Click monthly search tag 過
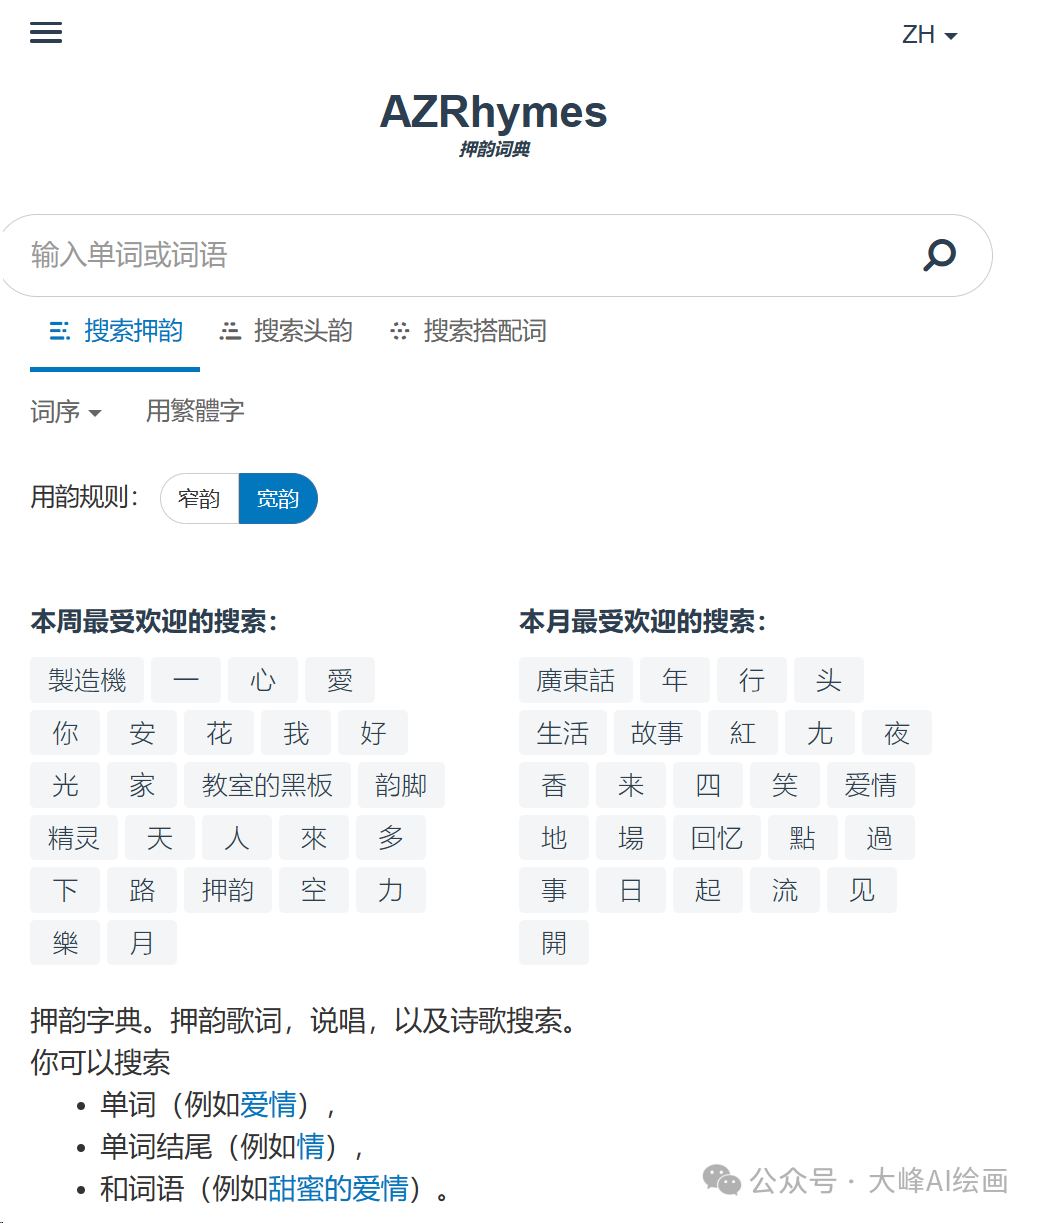1042x1223 pixels. 880,838
